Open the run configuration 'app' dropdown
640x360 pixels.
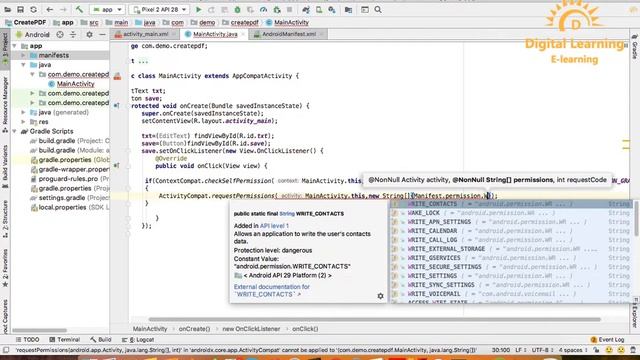pos(107,9)
